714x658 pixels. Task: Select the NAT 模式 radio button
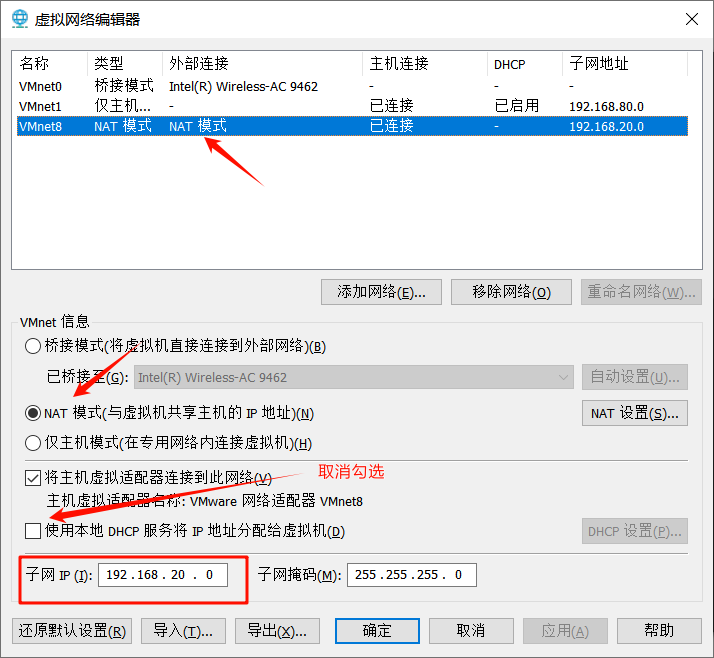tap(33, 413)
